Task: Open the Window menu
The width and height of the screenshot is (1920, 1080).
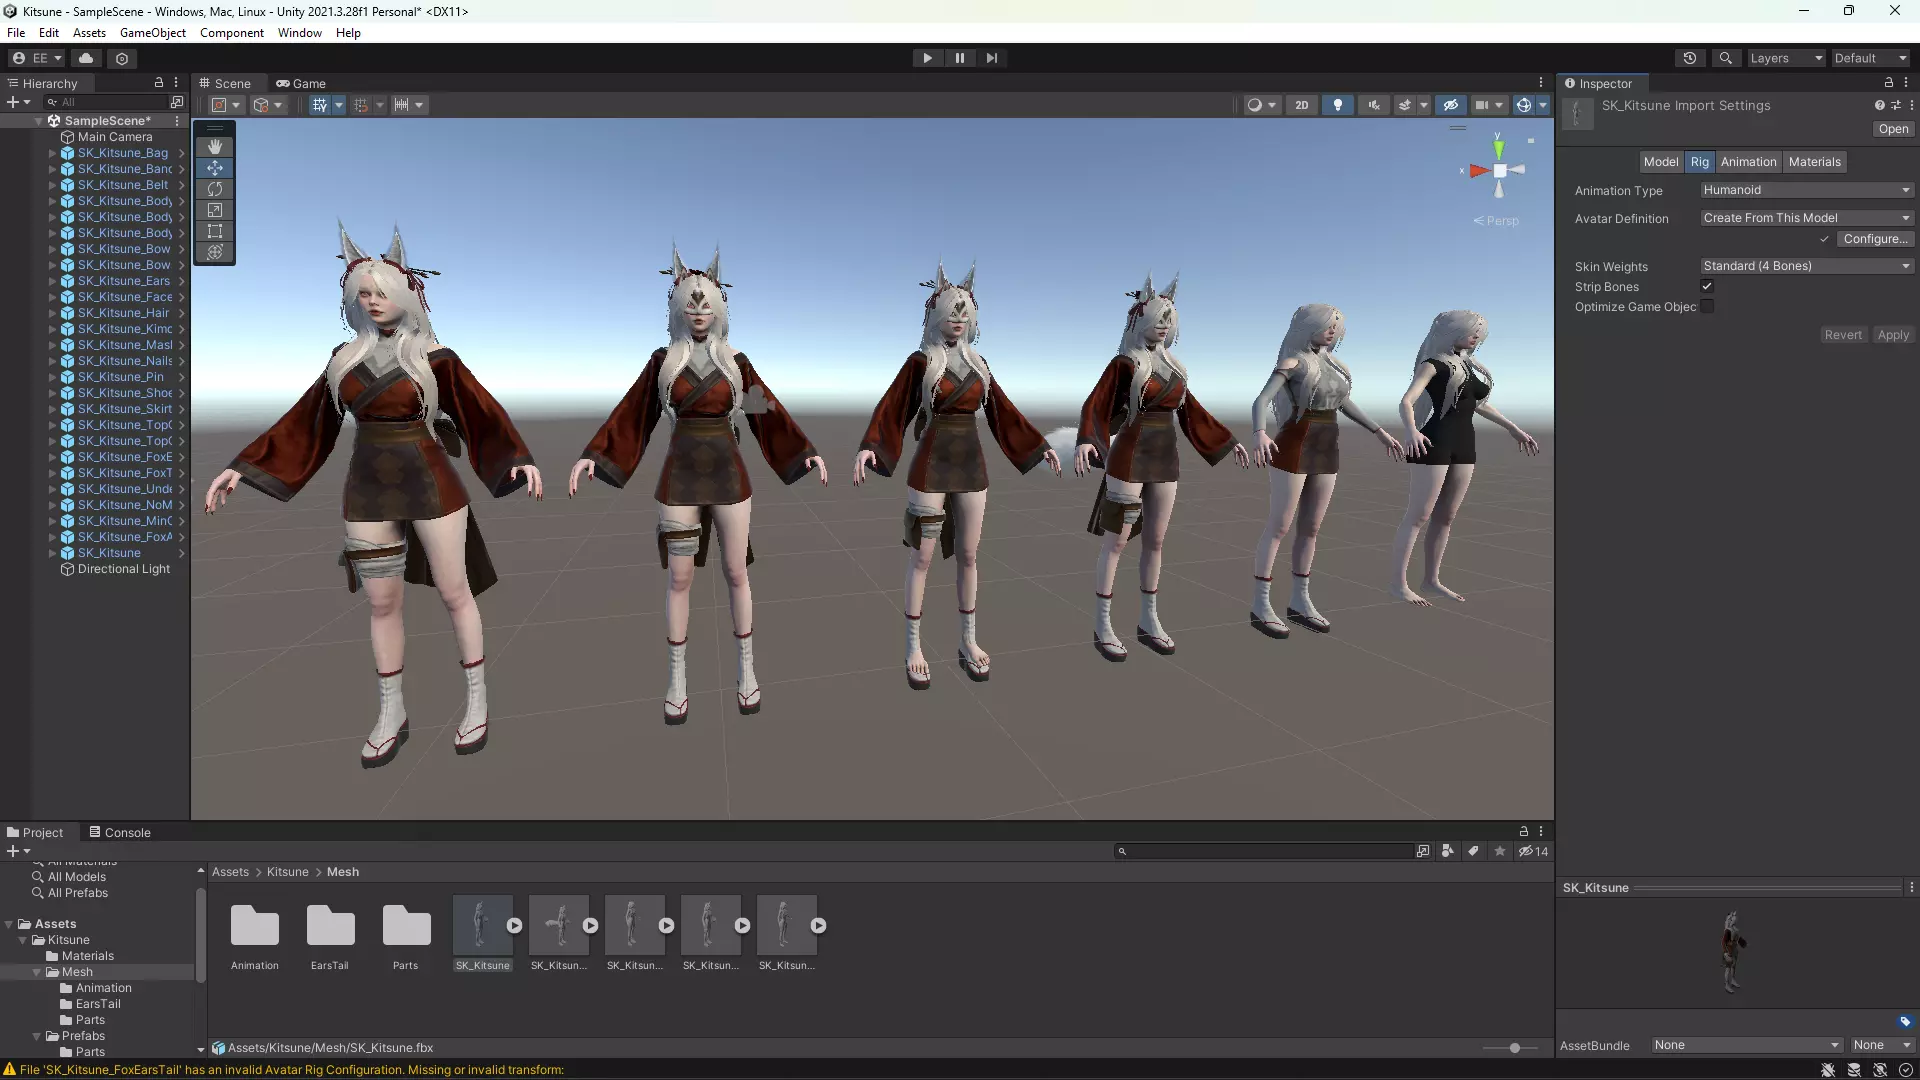Action: (x=300, y=33)
